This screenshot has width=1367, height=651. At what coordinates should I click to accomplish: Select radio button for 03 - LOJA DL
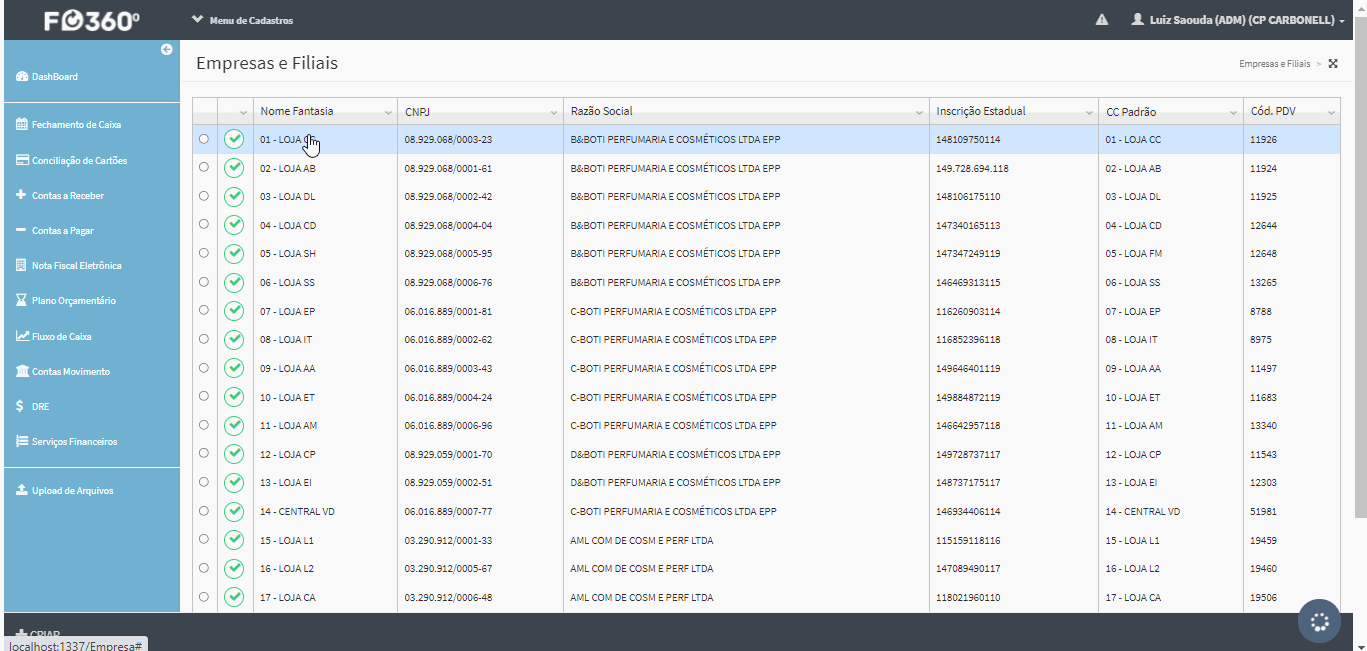204,196
